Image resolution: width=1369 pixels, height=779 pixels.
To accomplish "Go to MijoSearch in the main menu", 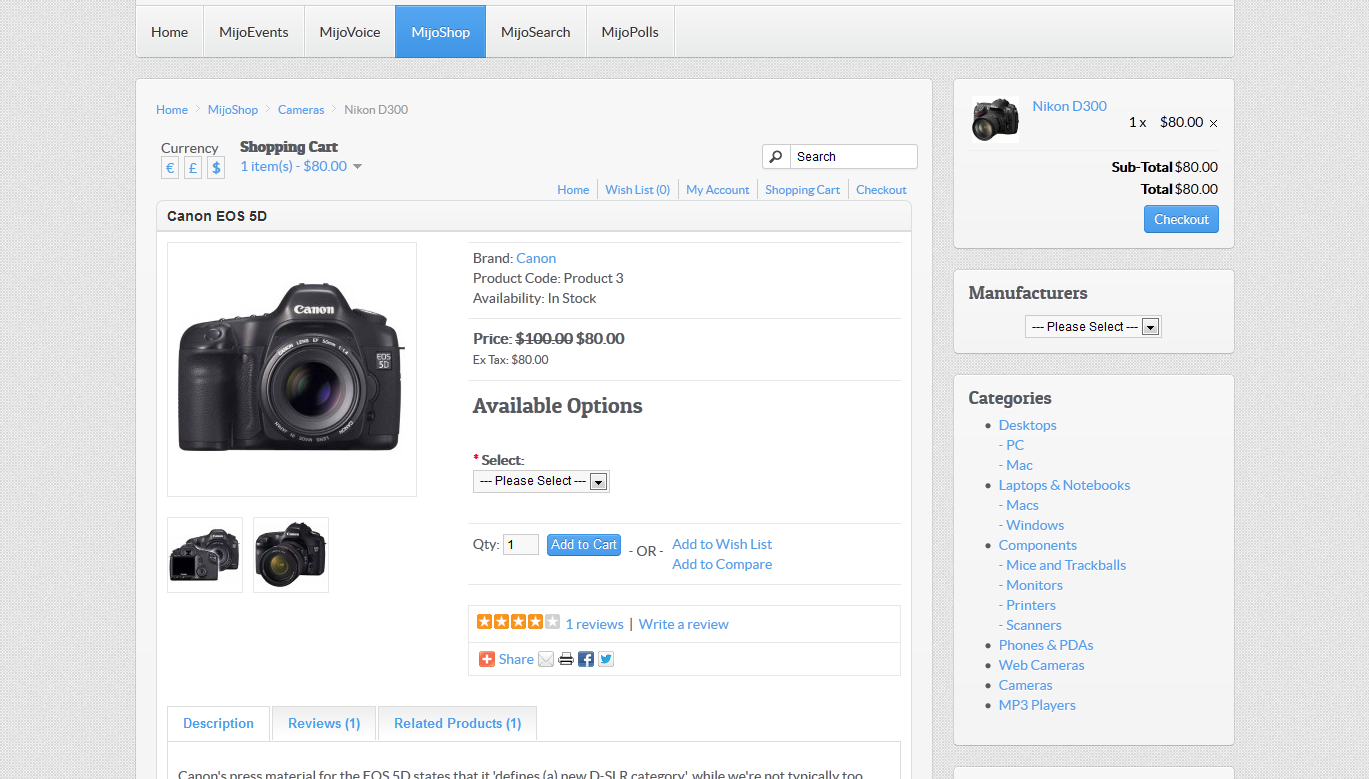I will (x=535, y=32).
